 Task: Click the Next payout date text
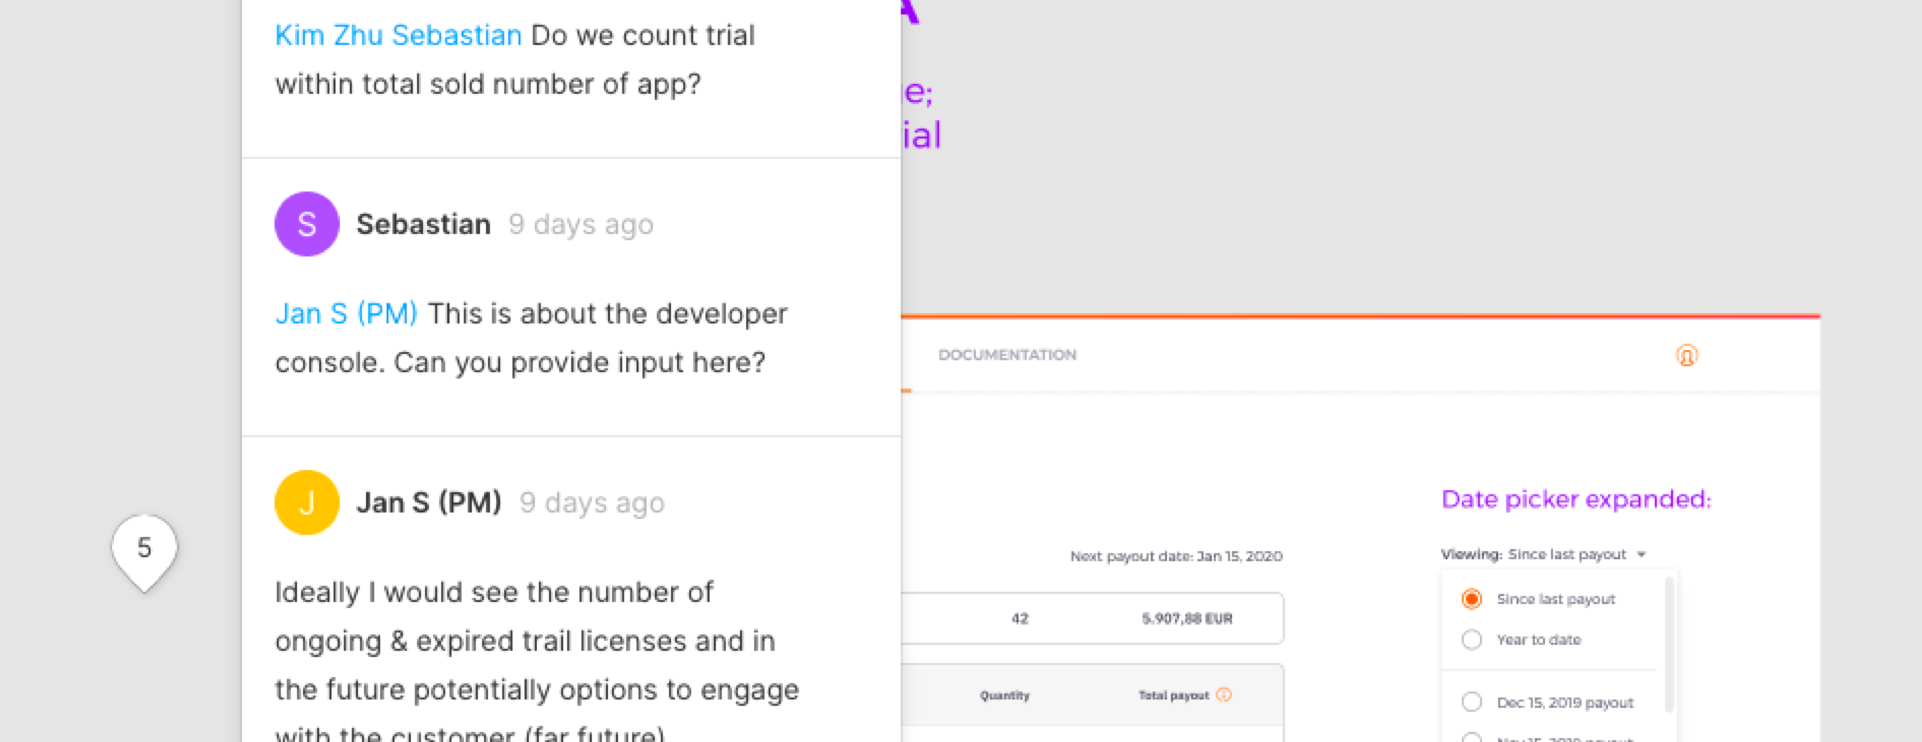tap(1176, 556)
